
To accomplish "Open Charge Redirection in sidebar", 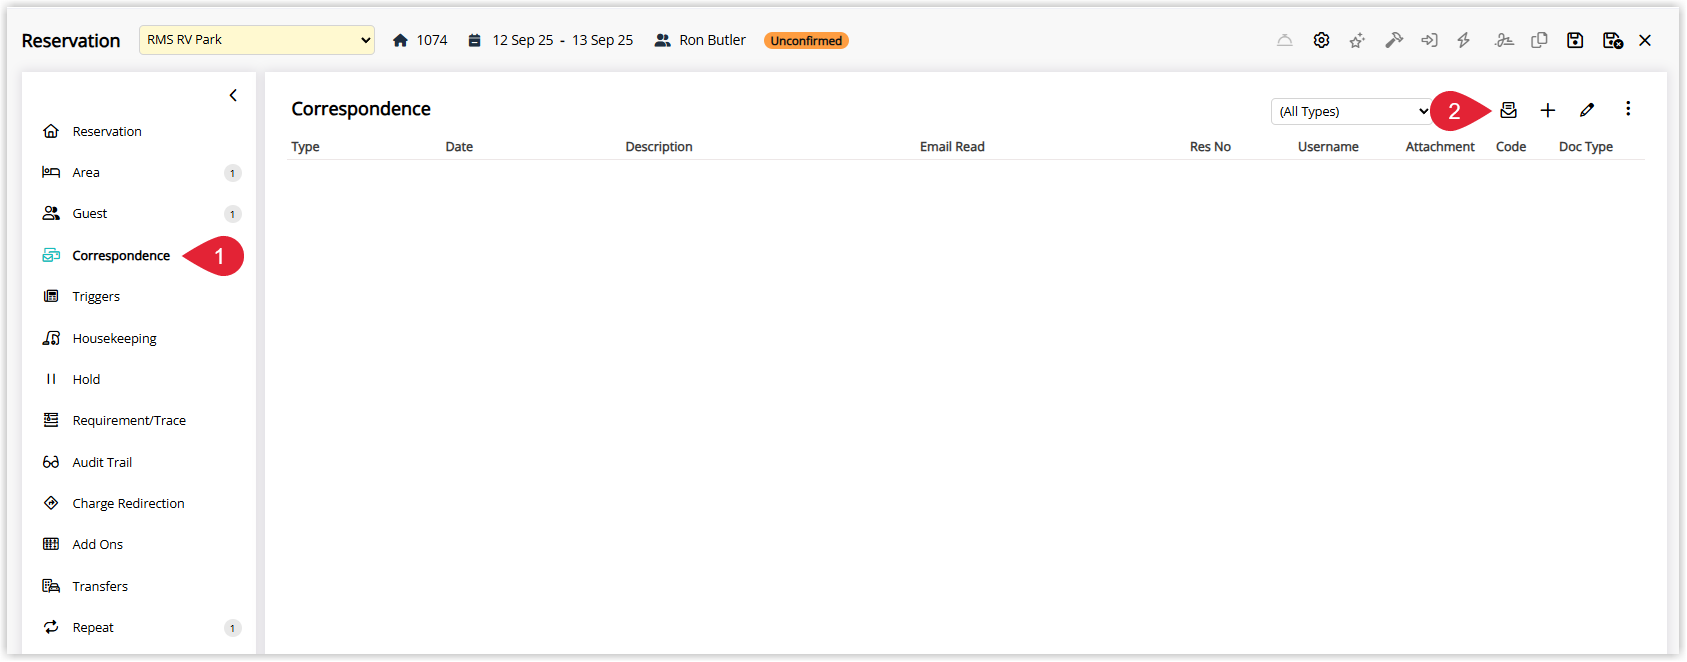I will pyautogui.click(x=128, y=503).
